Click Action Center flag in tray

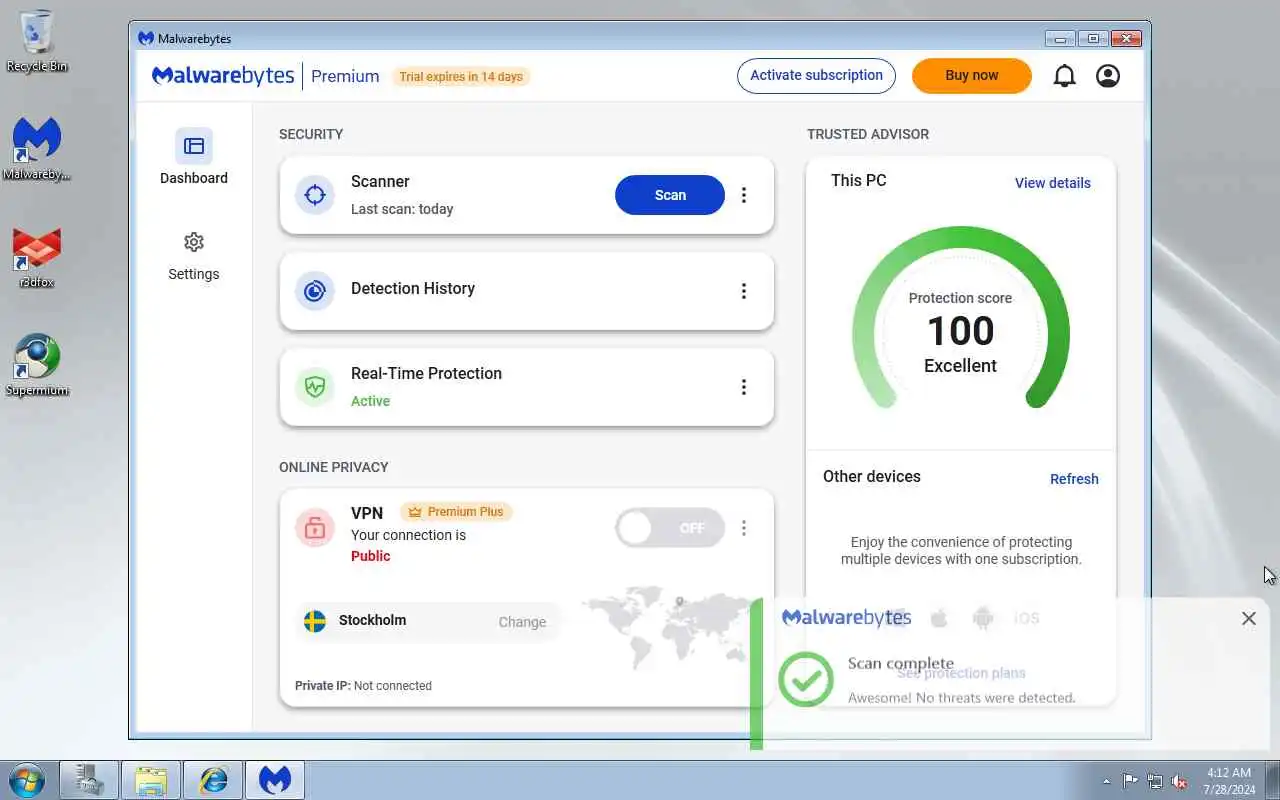click(1130, 781)
